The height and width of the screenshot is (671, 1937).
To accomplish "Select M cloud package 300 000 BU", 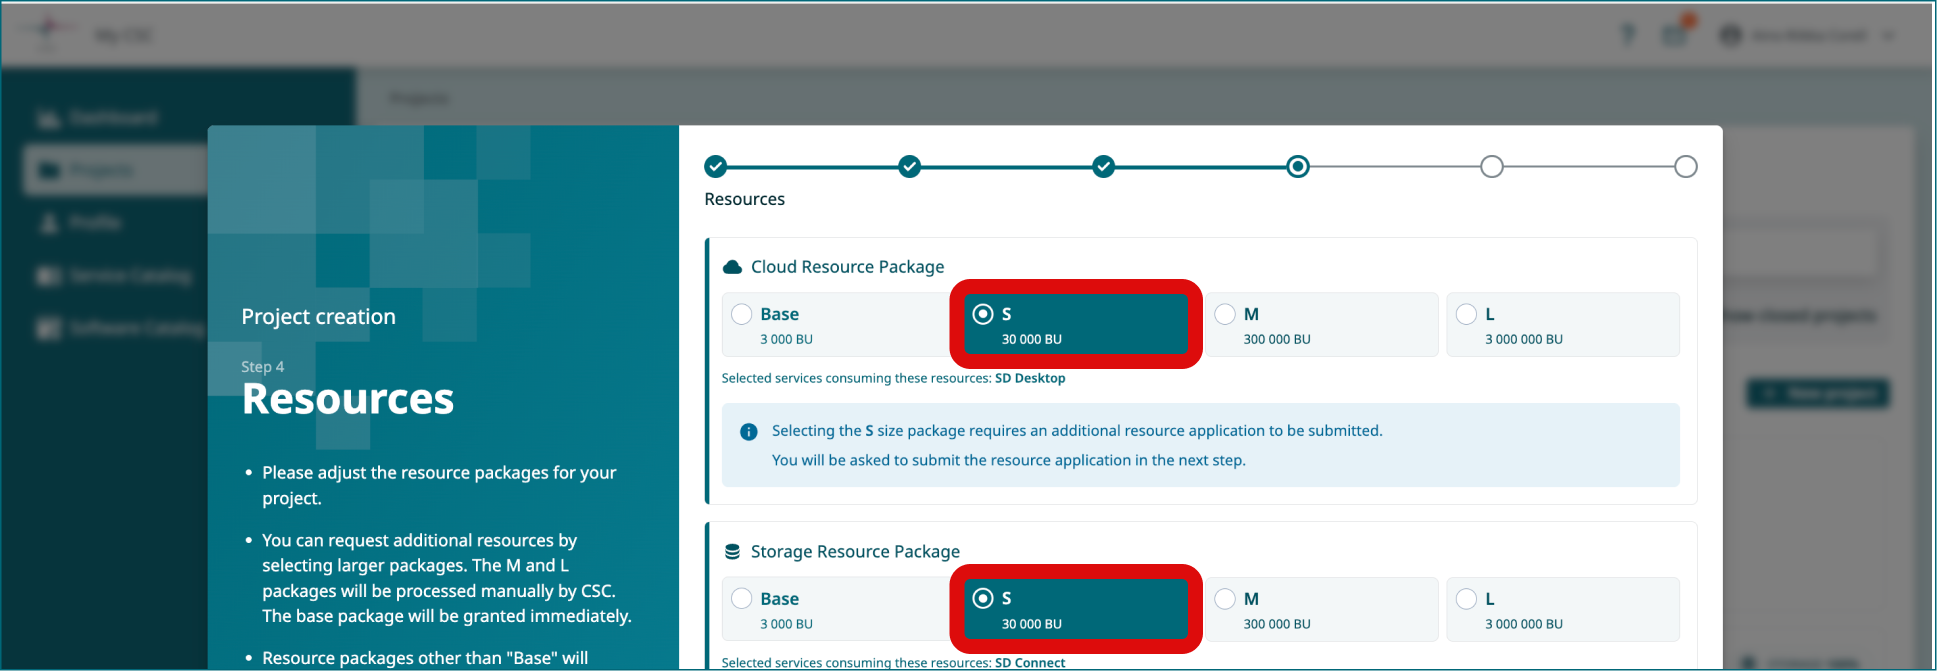I will pyautogui.click(x=1225, y=314).
